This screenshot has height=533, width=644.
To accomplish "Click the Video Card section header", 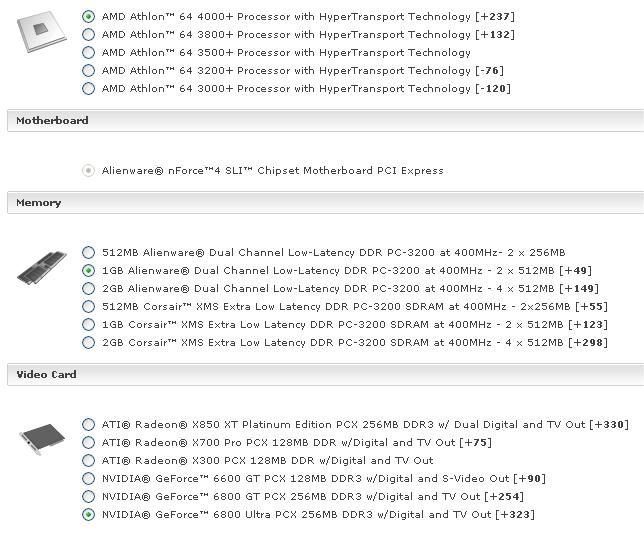I will point(46,375).
